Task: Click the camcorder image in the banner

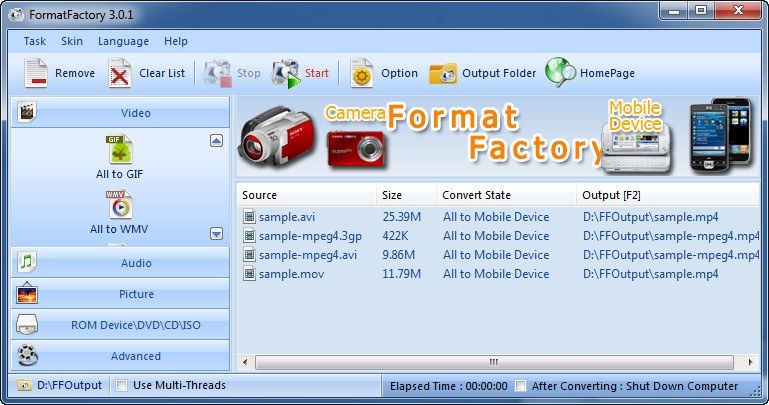Action: pyautogui.click(x=278, y=137)
